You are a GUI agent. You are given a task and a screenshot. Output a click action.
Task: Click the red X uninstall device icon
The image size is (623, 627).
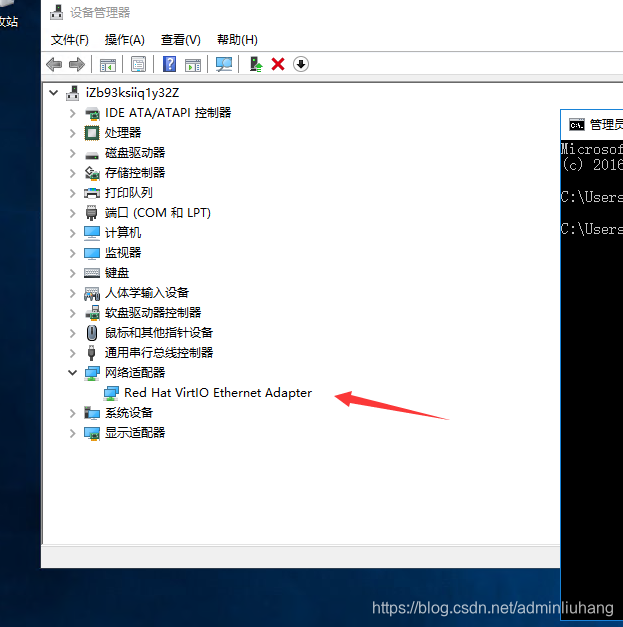click(x=278, y=64)
